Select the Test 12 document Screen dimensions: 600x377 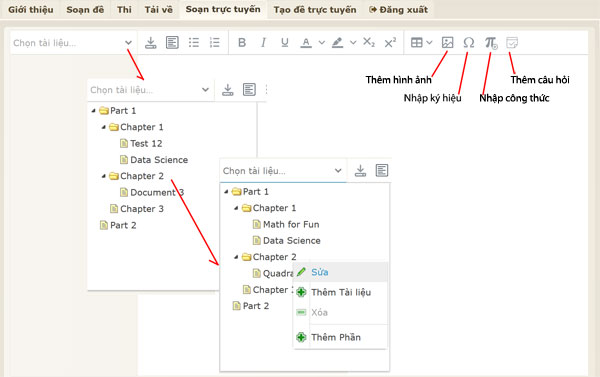coord(146,144)
